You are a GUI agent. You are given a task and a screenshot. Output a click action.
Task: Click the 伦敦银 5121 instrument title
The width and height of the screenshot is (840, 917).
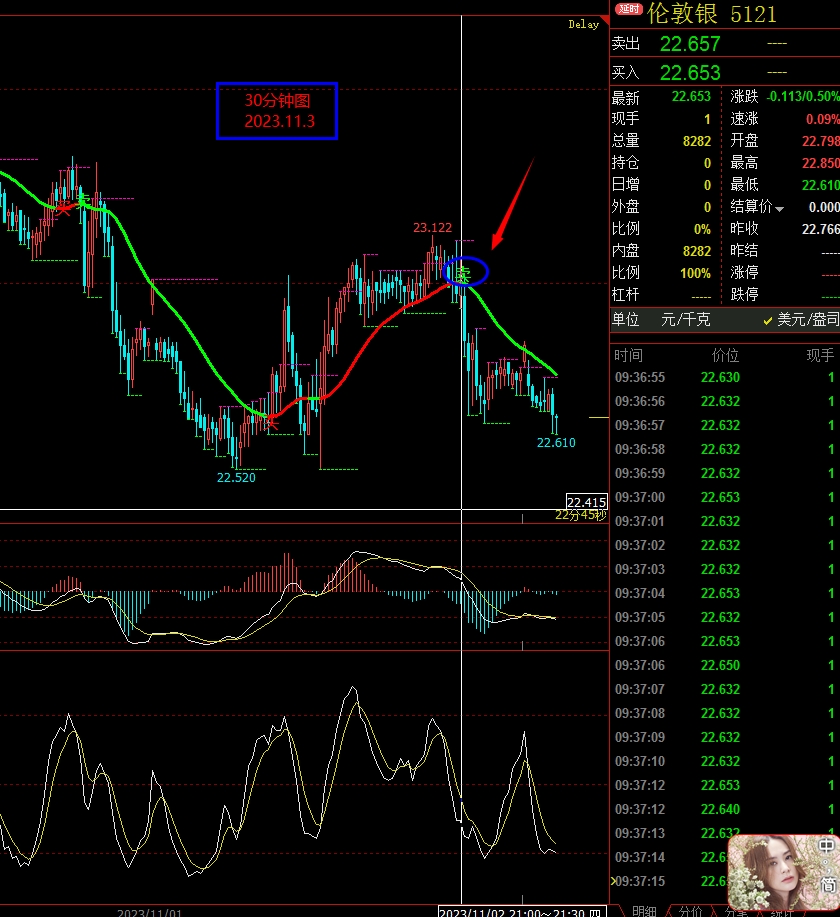pos(711,13)
